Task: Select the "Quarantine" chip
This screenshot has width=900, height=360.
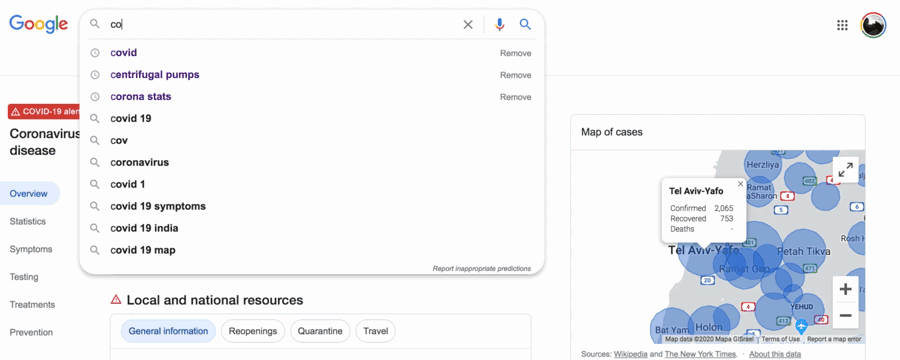Action: coord(320,331)
